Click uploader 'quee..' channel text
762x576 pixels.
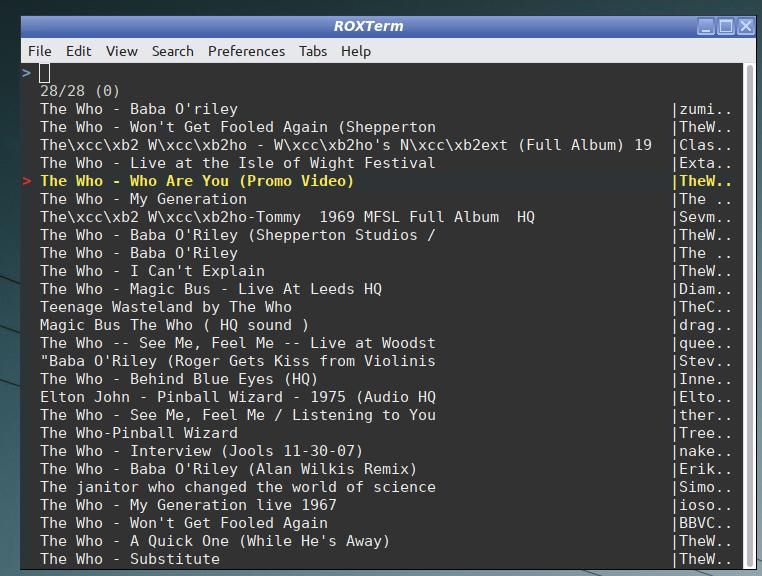pyautogui.click(x=705, y=343)
